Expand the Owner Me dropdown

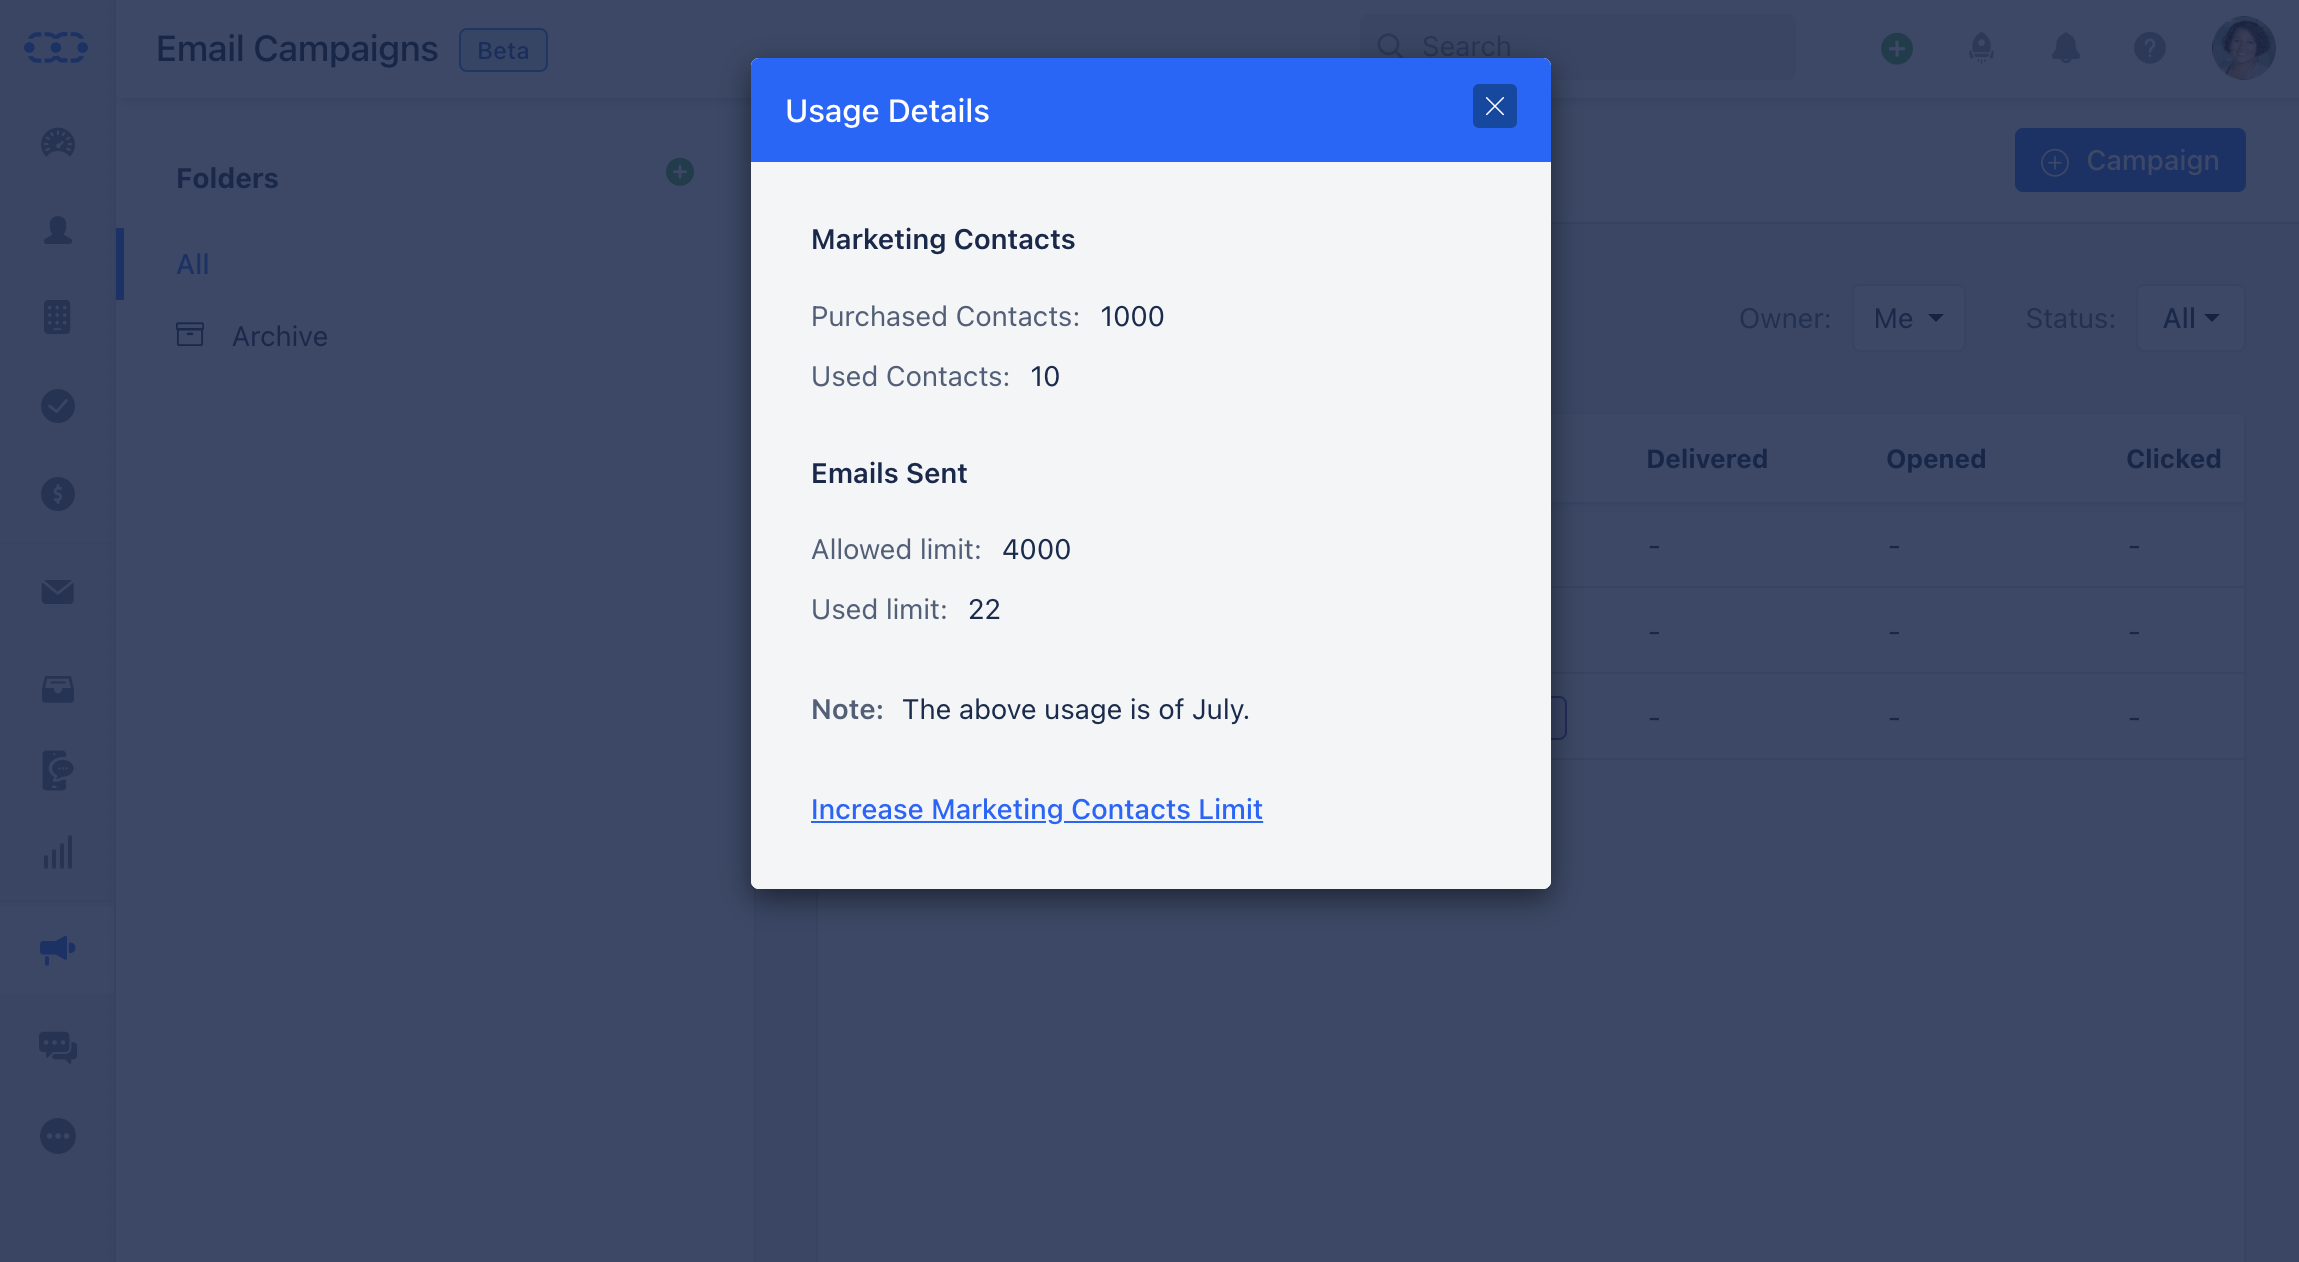[1909, 318]
